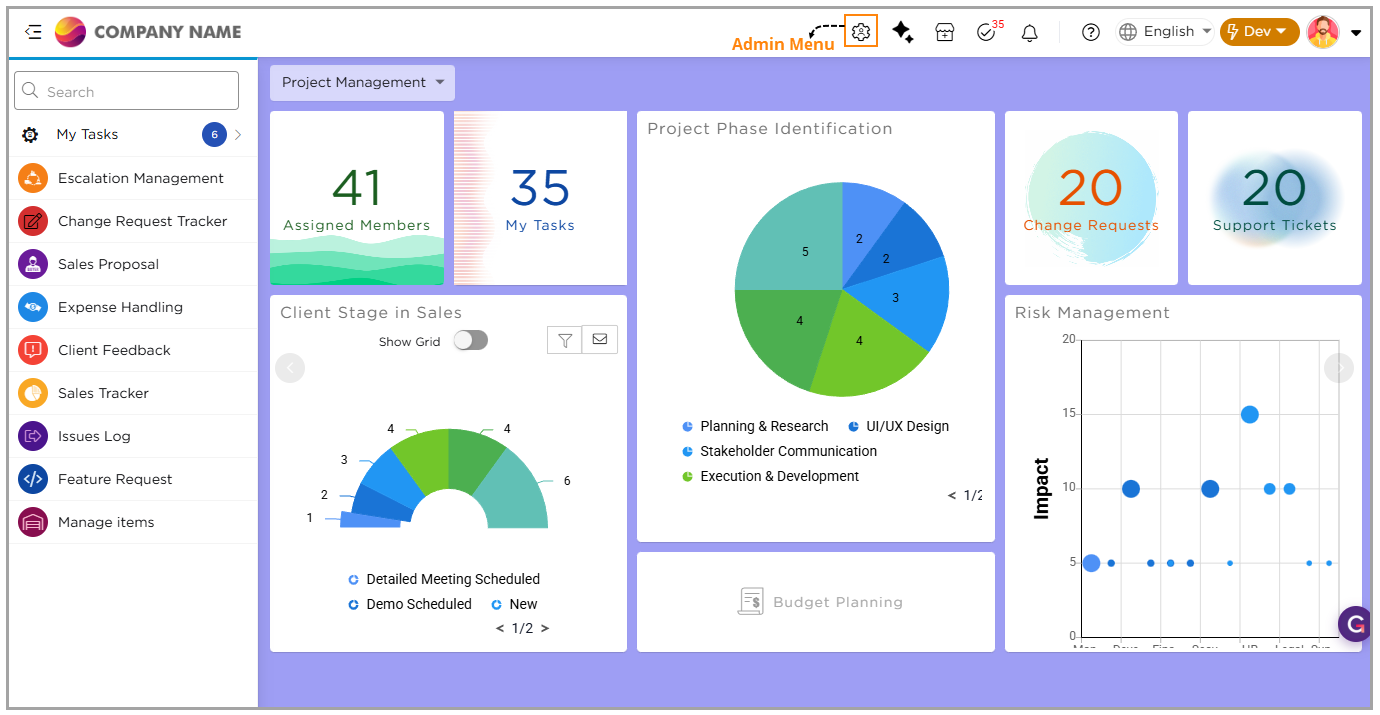Screen dimensions: 1380x715
Task: Open the English language selector
Action: click(1165, 32)
